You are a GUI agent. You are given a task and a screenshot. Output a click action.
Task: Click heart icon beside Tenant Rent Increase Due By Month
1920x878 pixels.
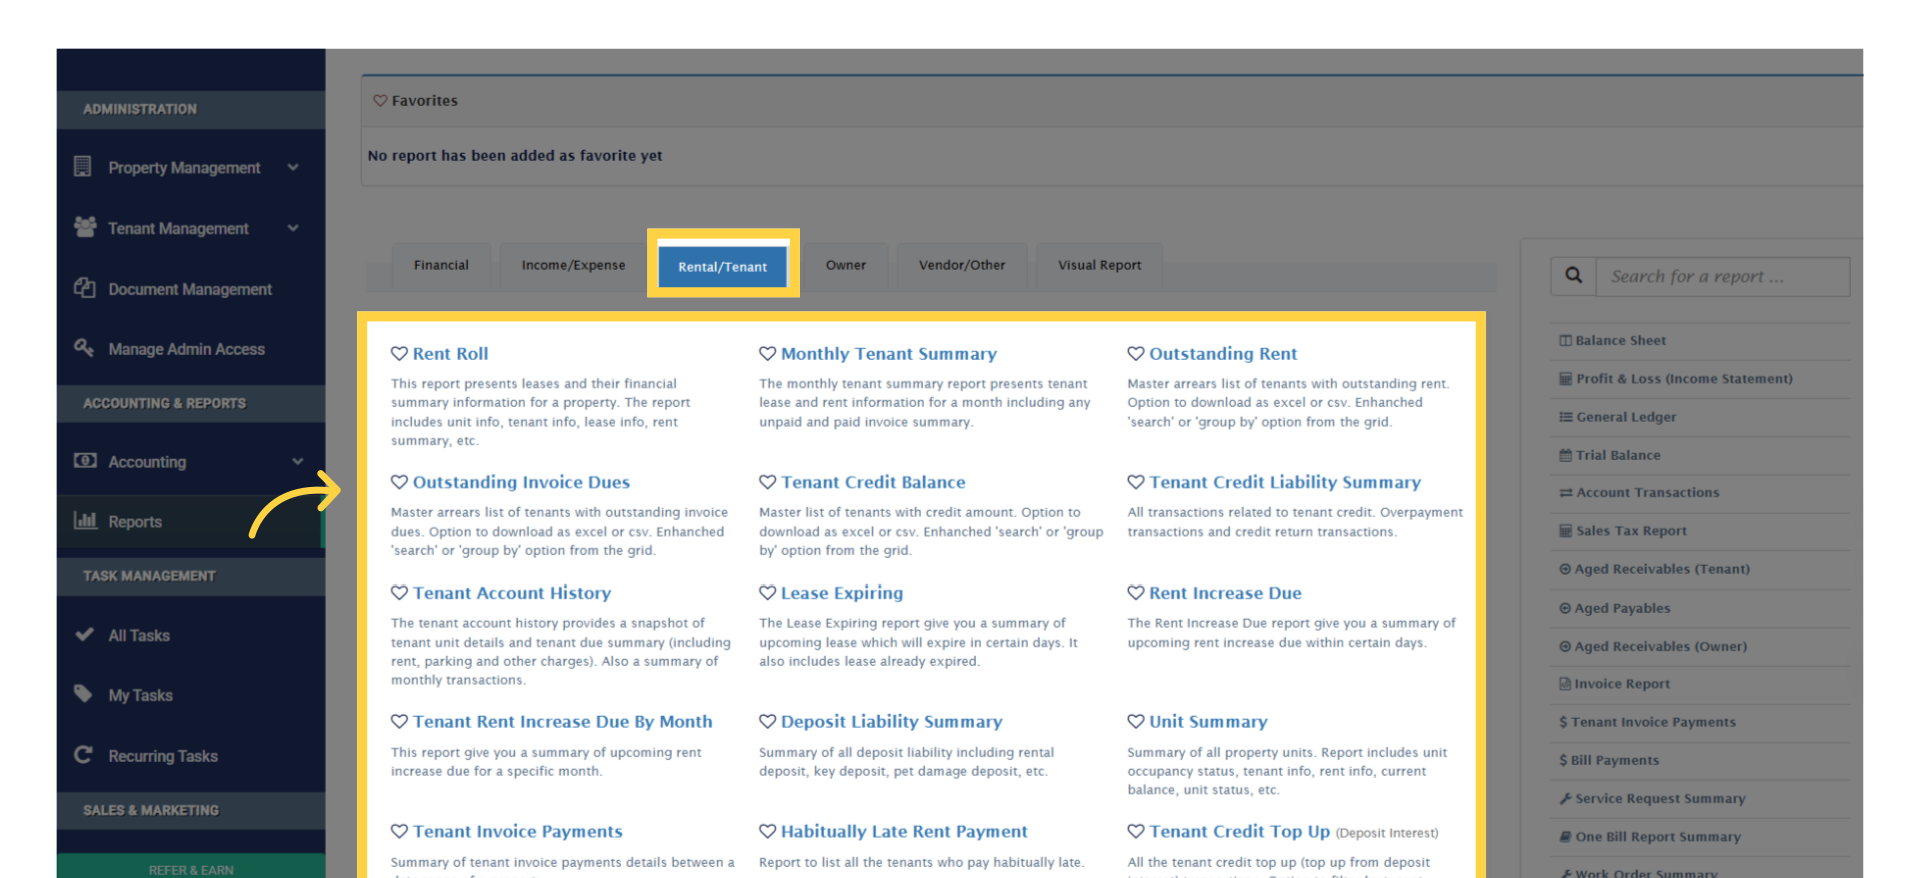point(399,721)
